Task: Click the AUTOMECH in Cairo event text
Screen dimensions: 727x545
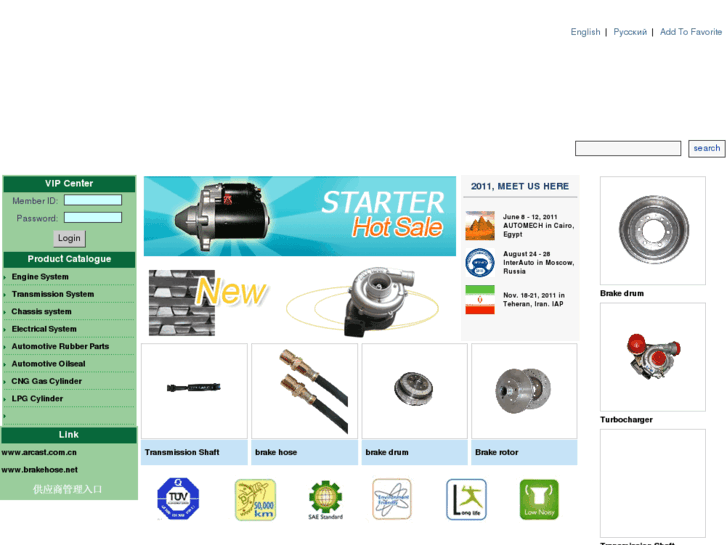Action: [x=538, y=225]
